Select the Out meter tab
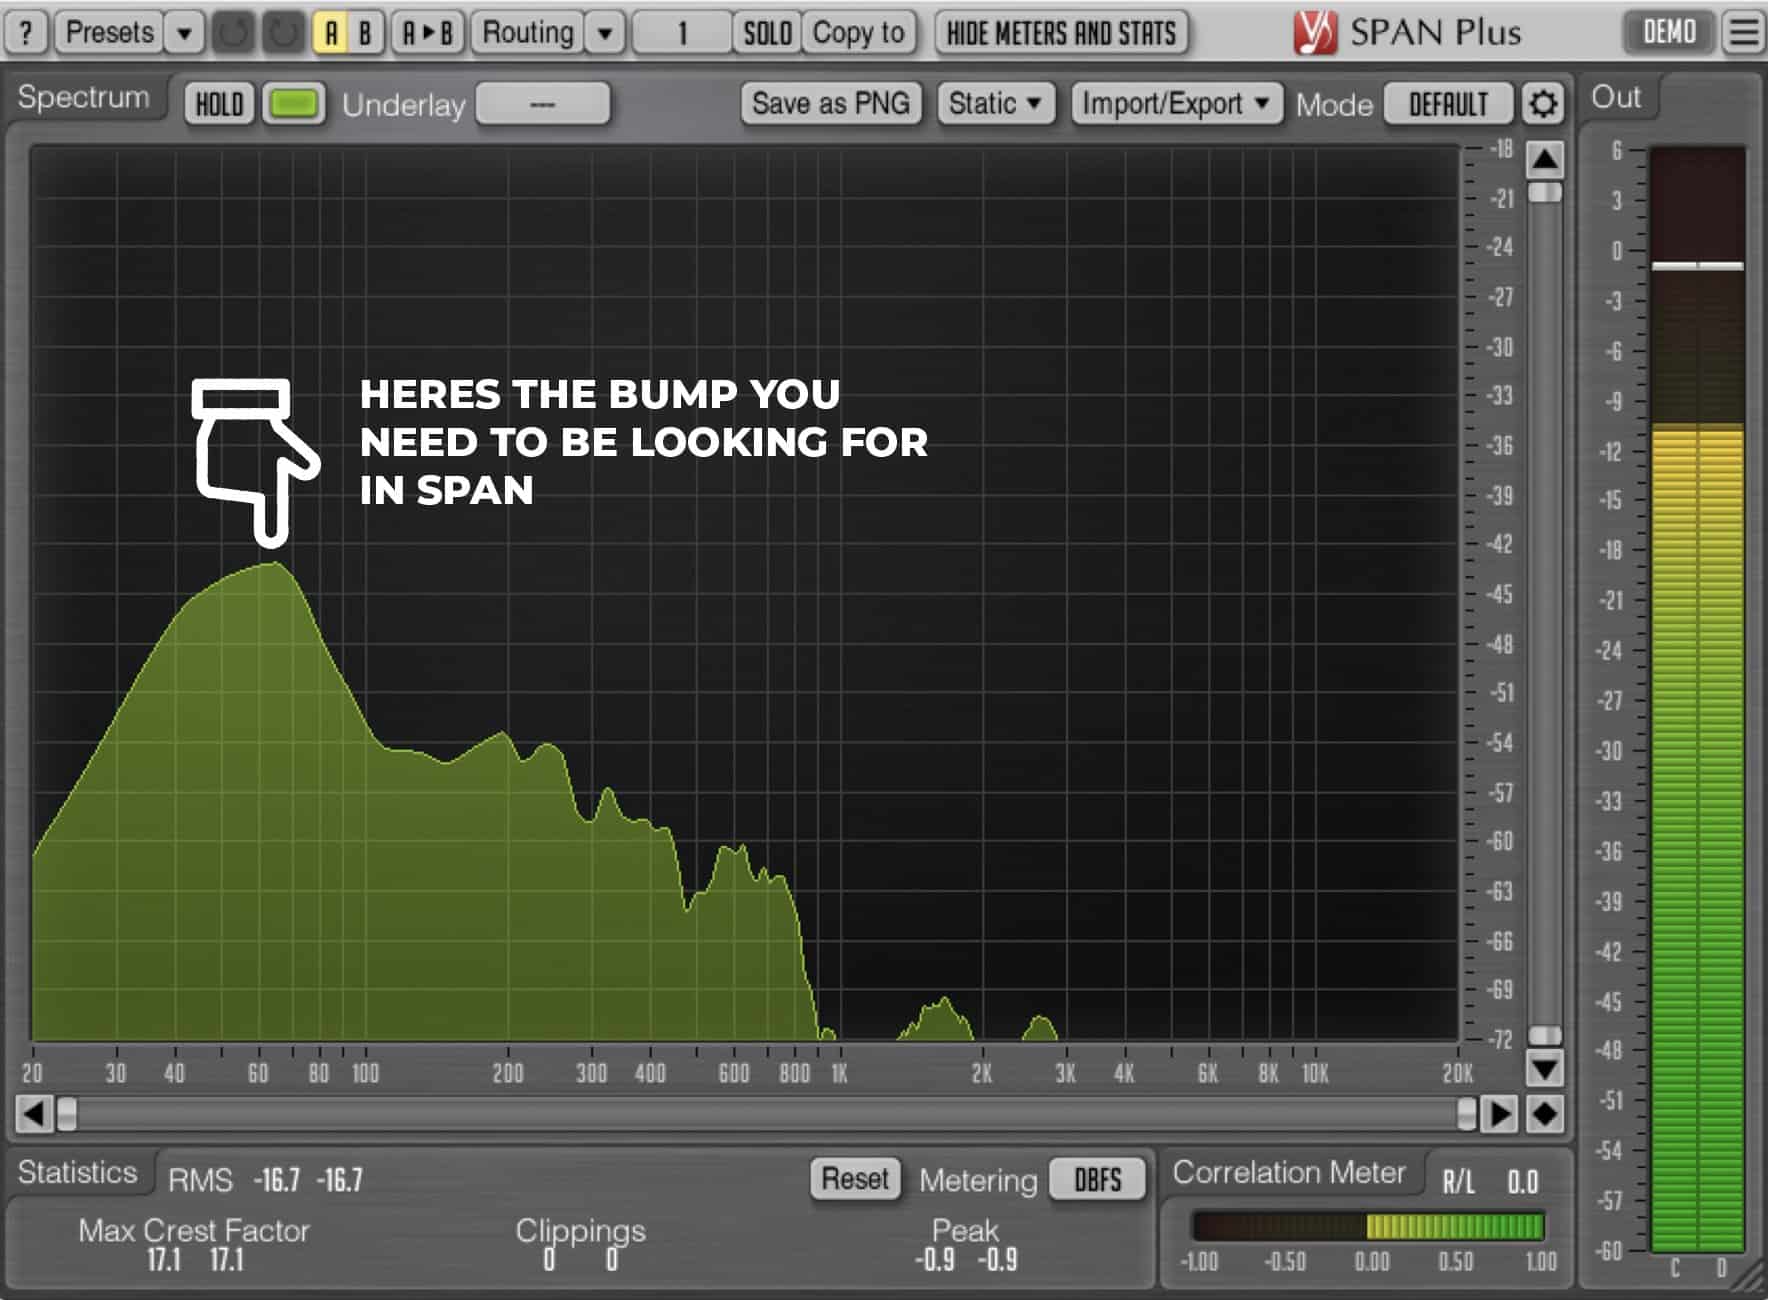 point(1616,98)
